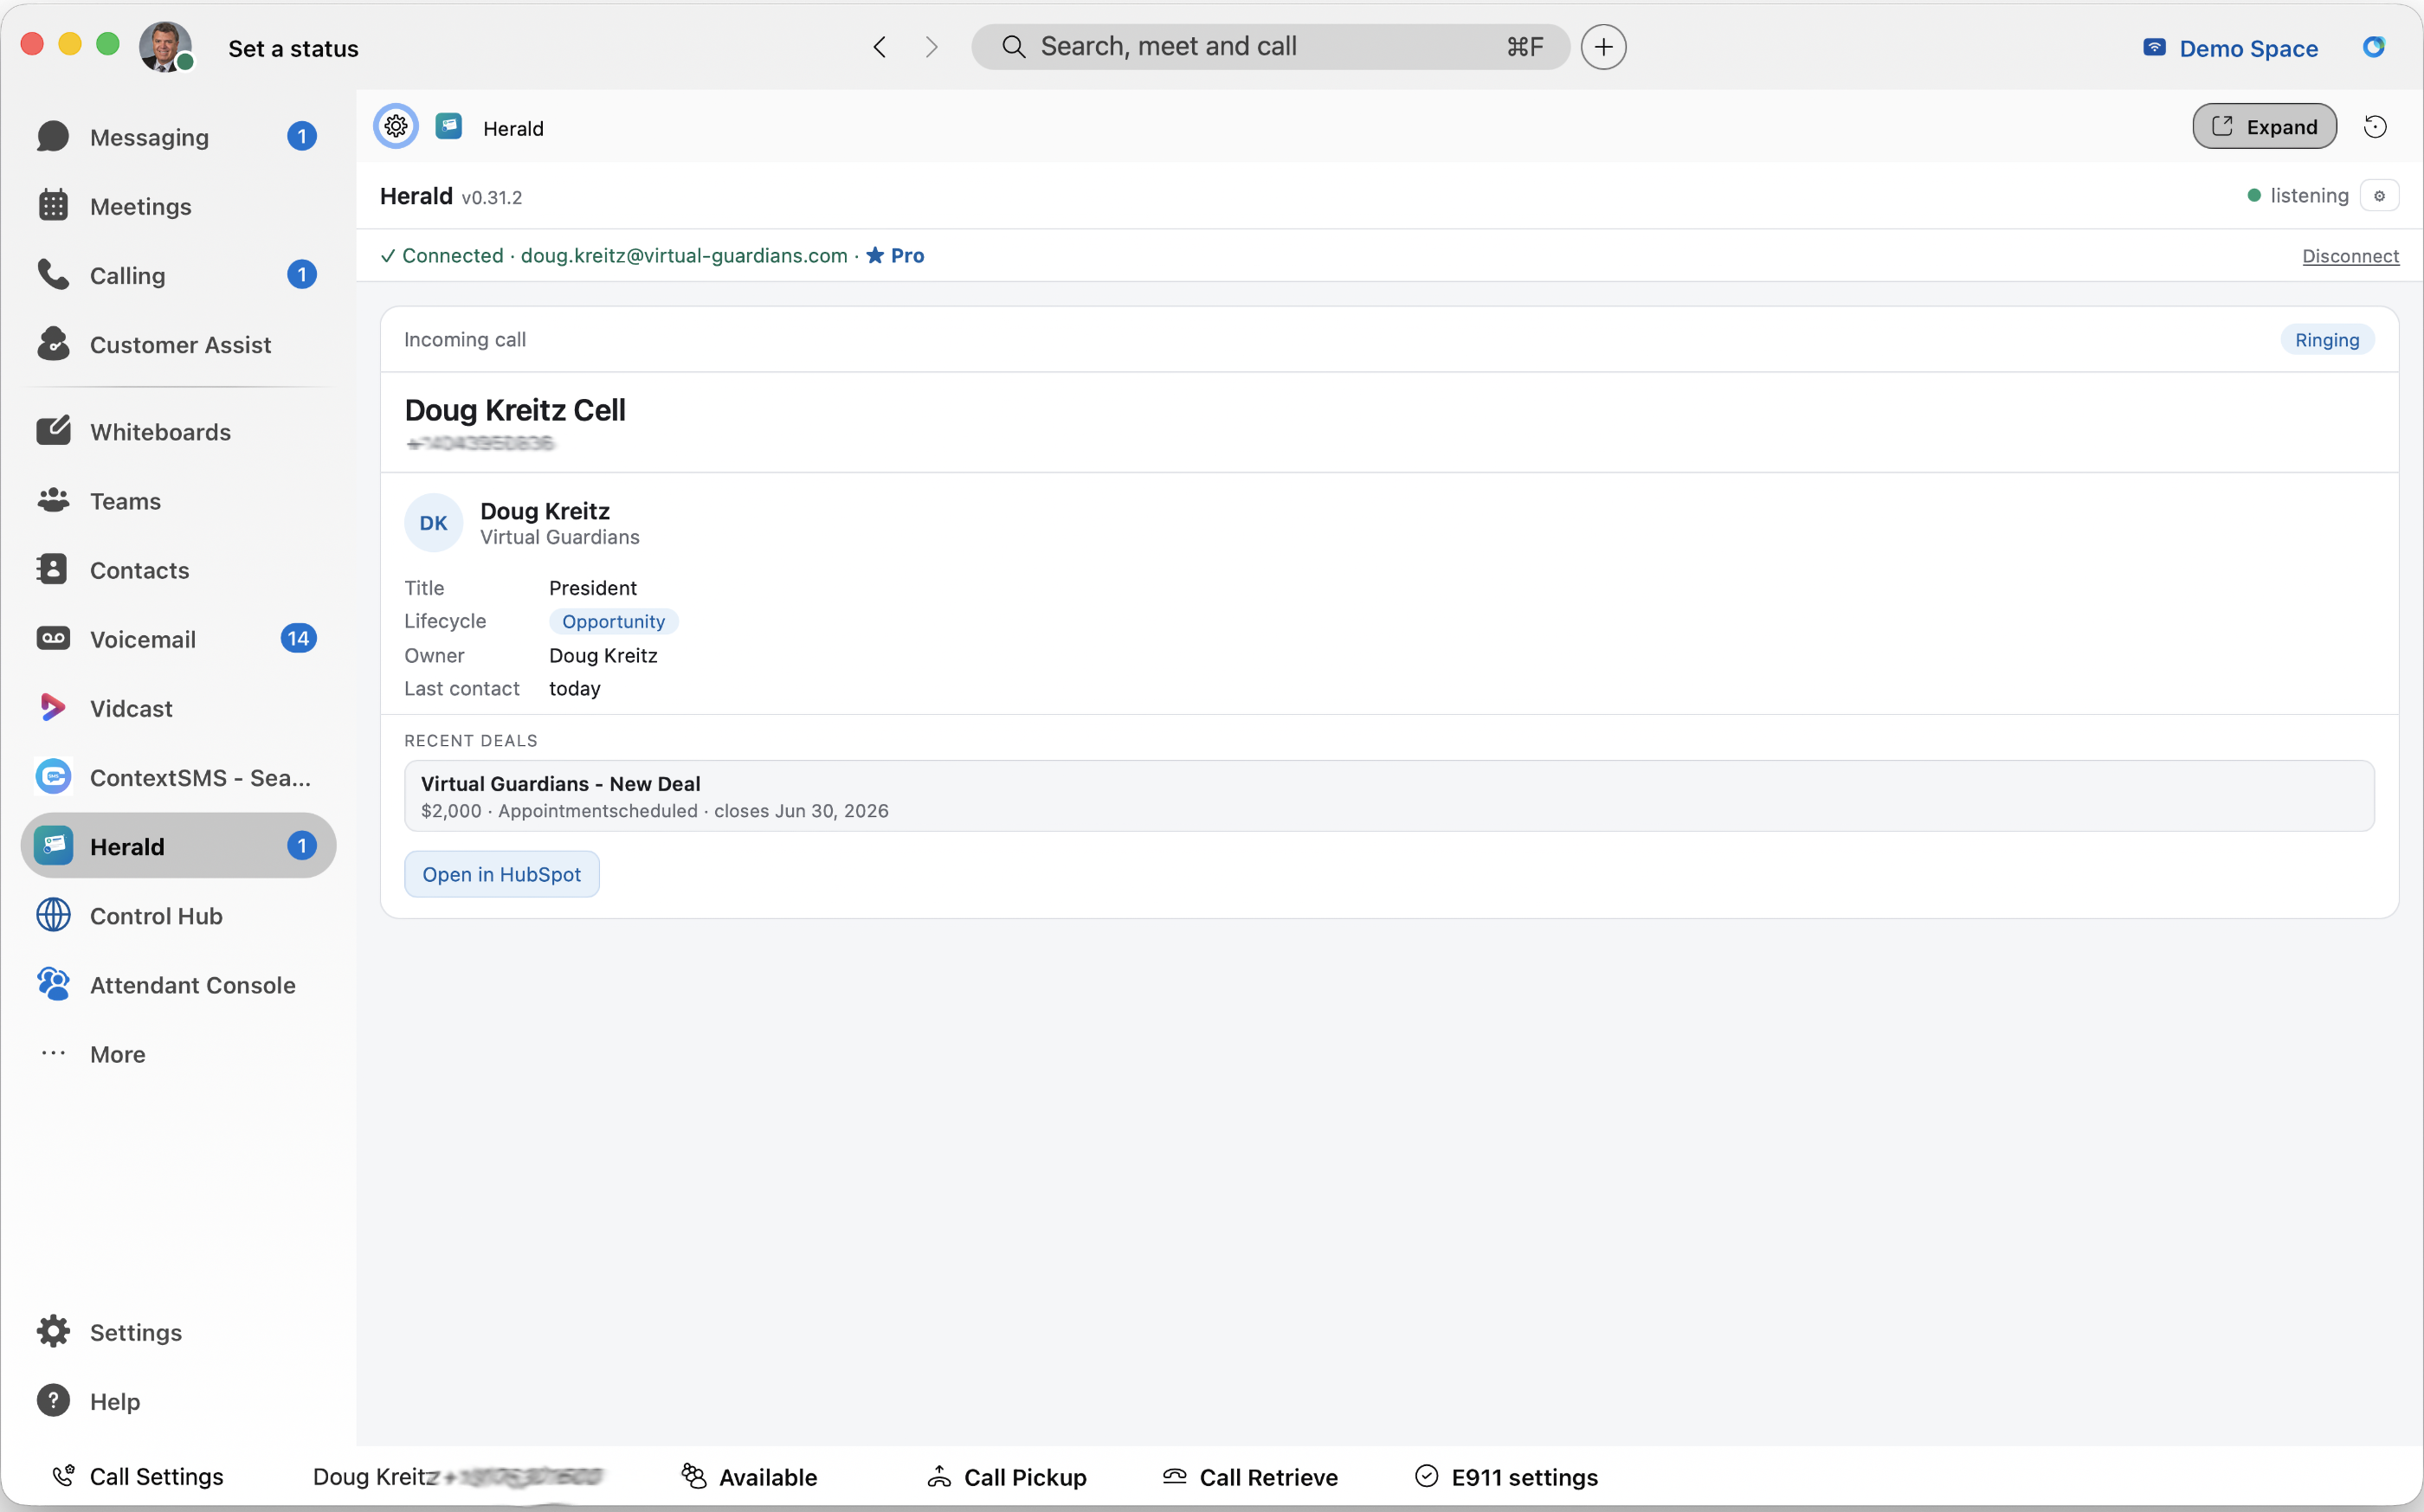Open E911 settings
Image resolution: width=2424 pixels, height=1512 pixels.
tap(1506, 1477)
